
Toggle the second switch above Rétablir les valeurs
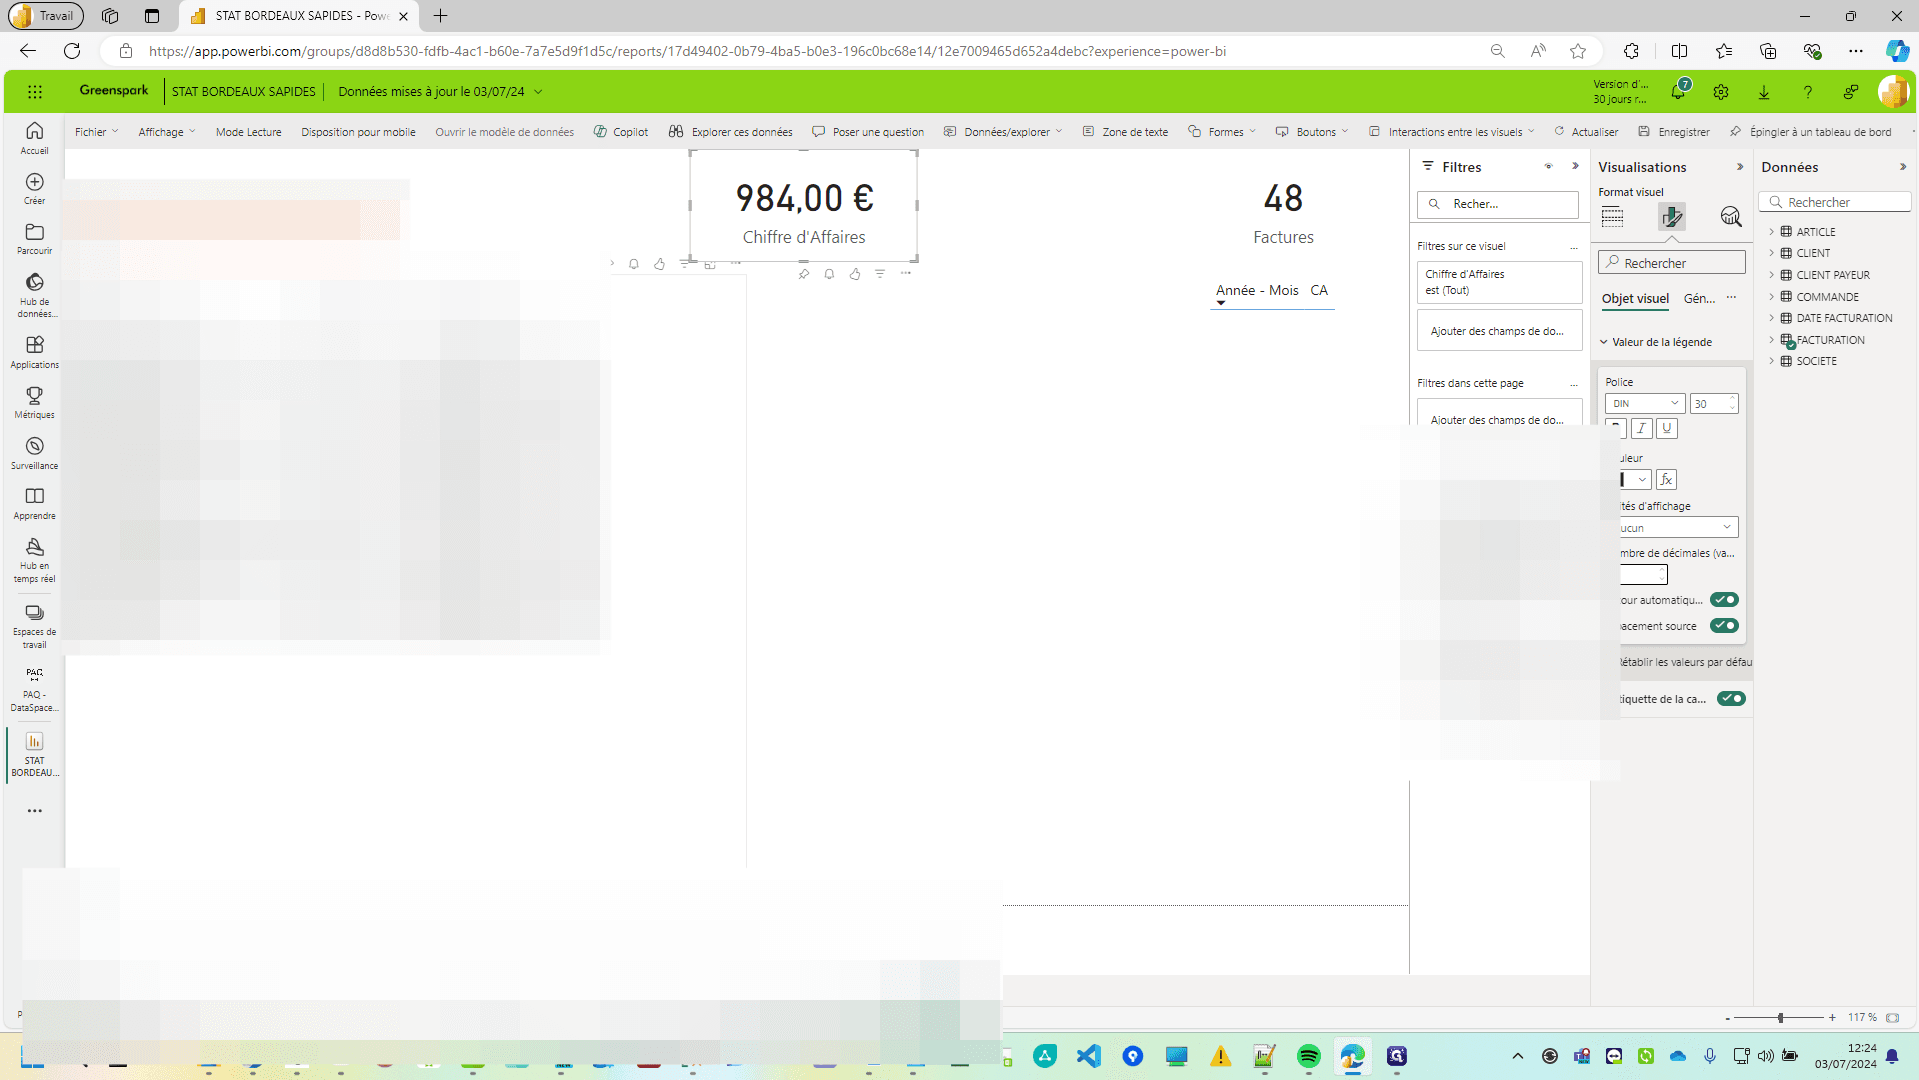(x=1724, y=626)
